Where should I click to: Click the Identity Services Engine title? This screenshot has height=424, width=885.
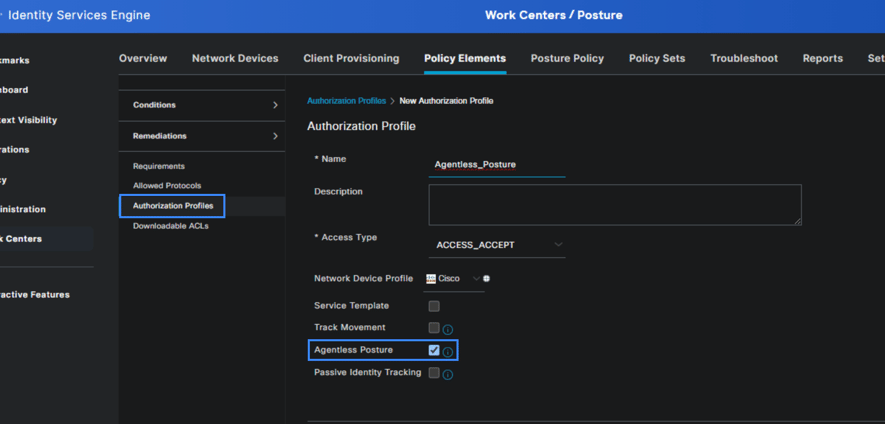coord(79,15)
